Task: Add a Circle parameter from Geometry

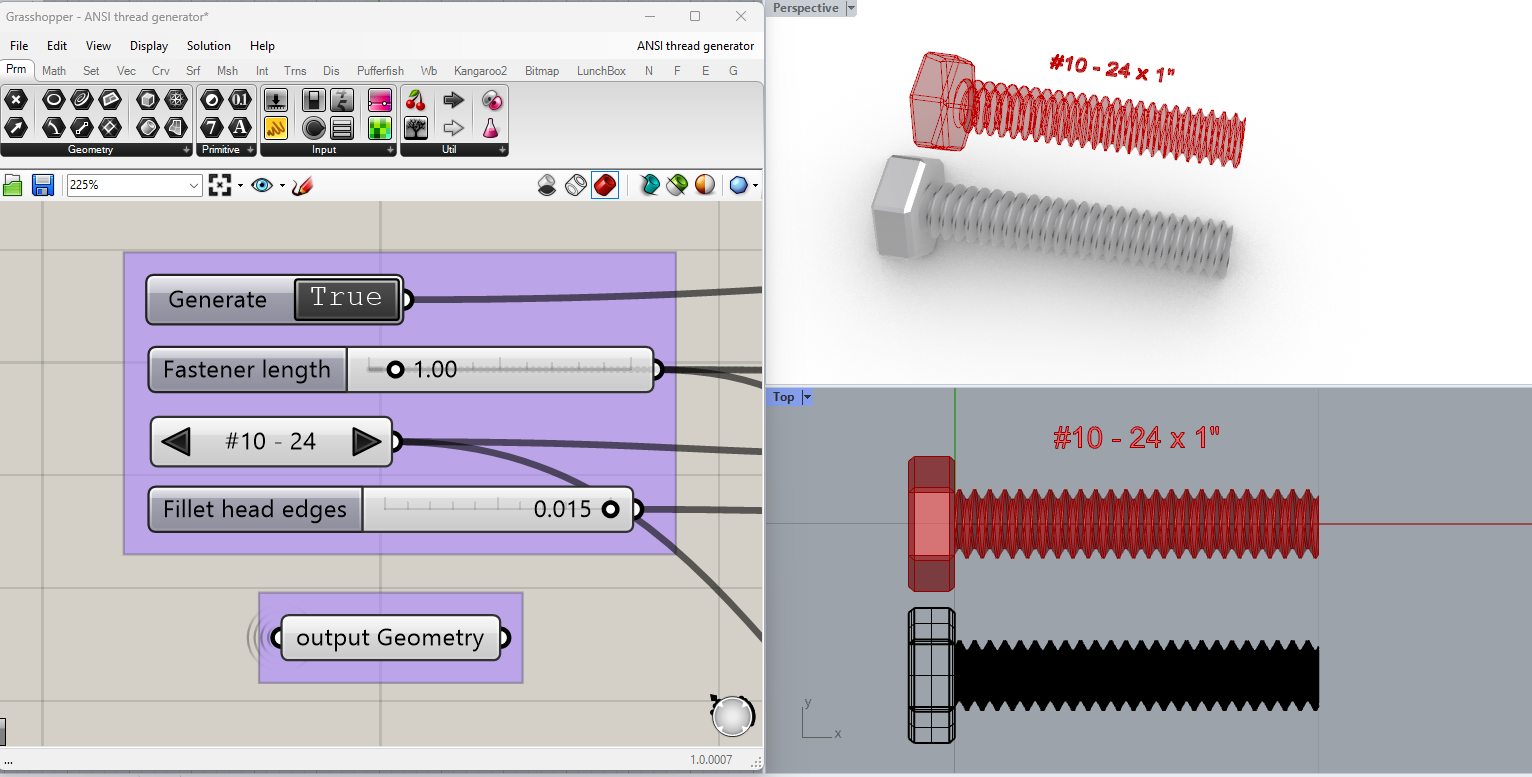Action: tap(54, 99)
